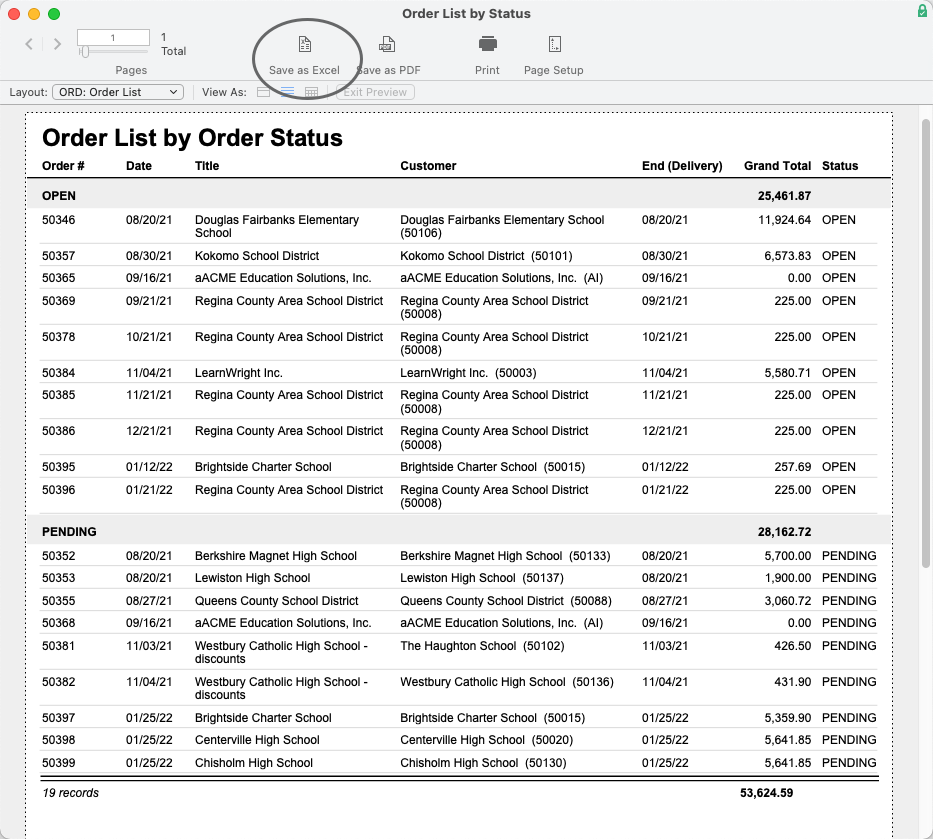Click order number 50397
The width and height of the screenshot is (933, 839).
point(58,718)
